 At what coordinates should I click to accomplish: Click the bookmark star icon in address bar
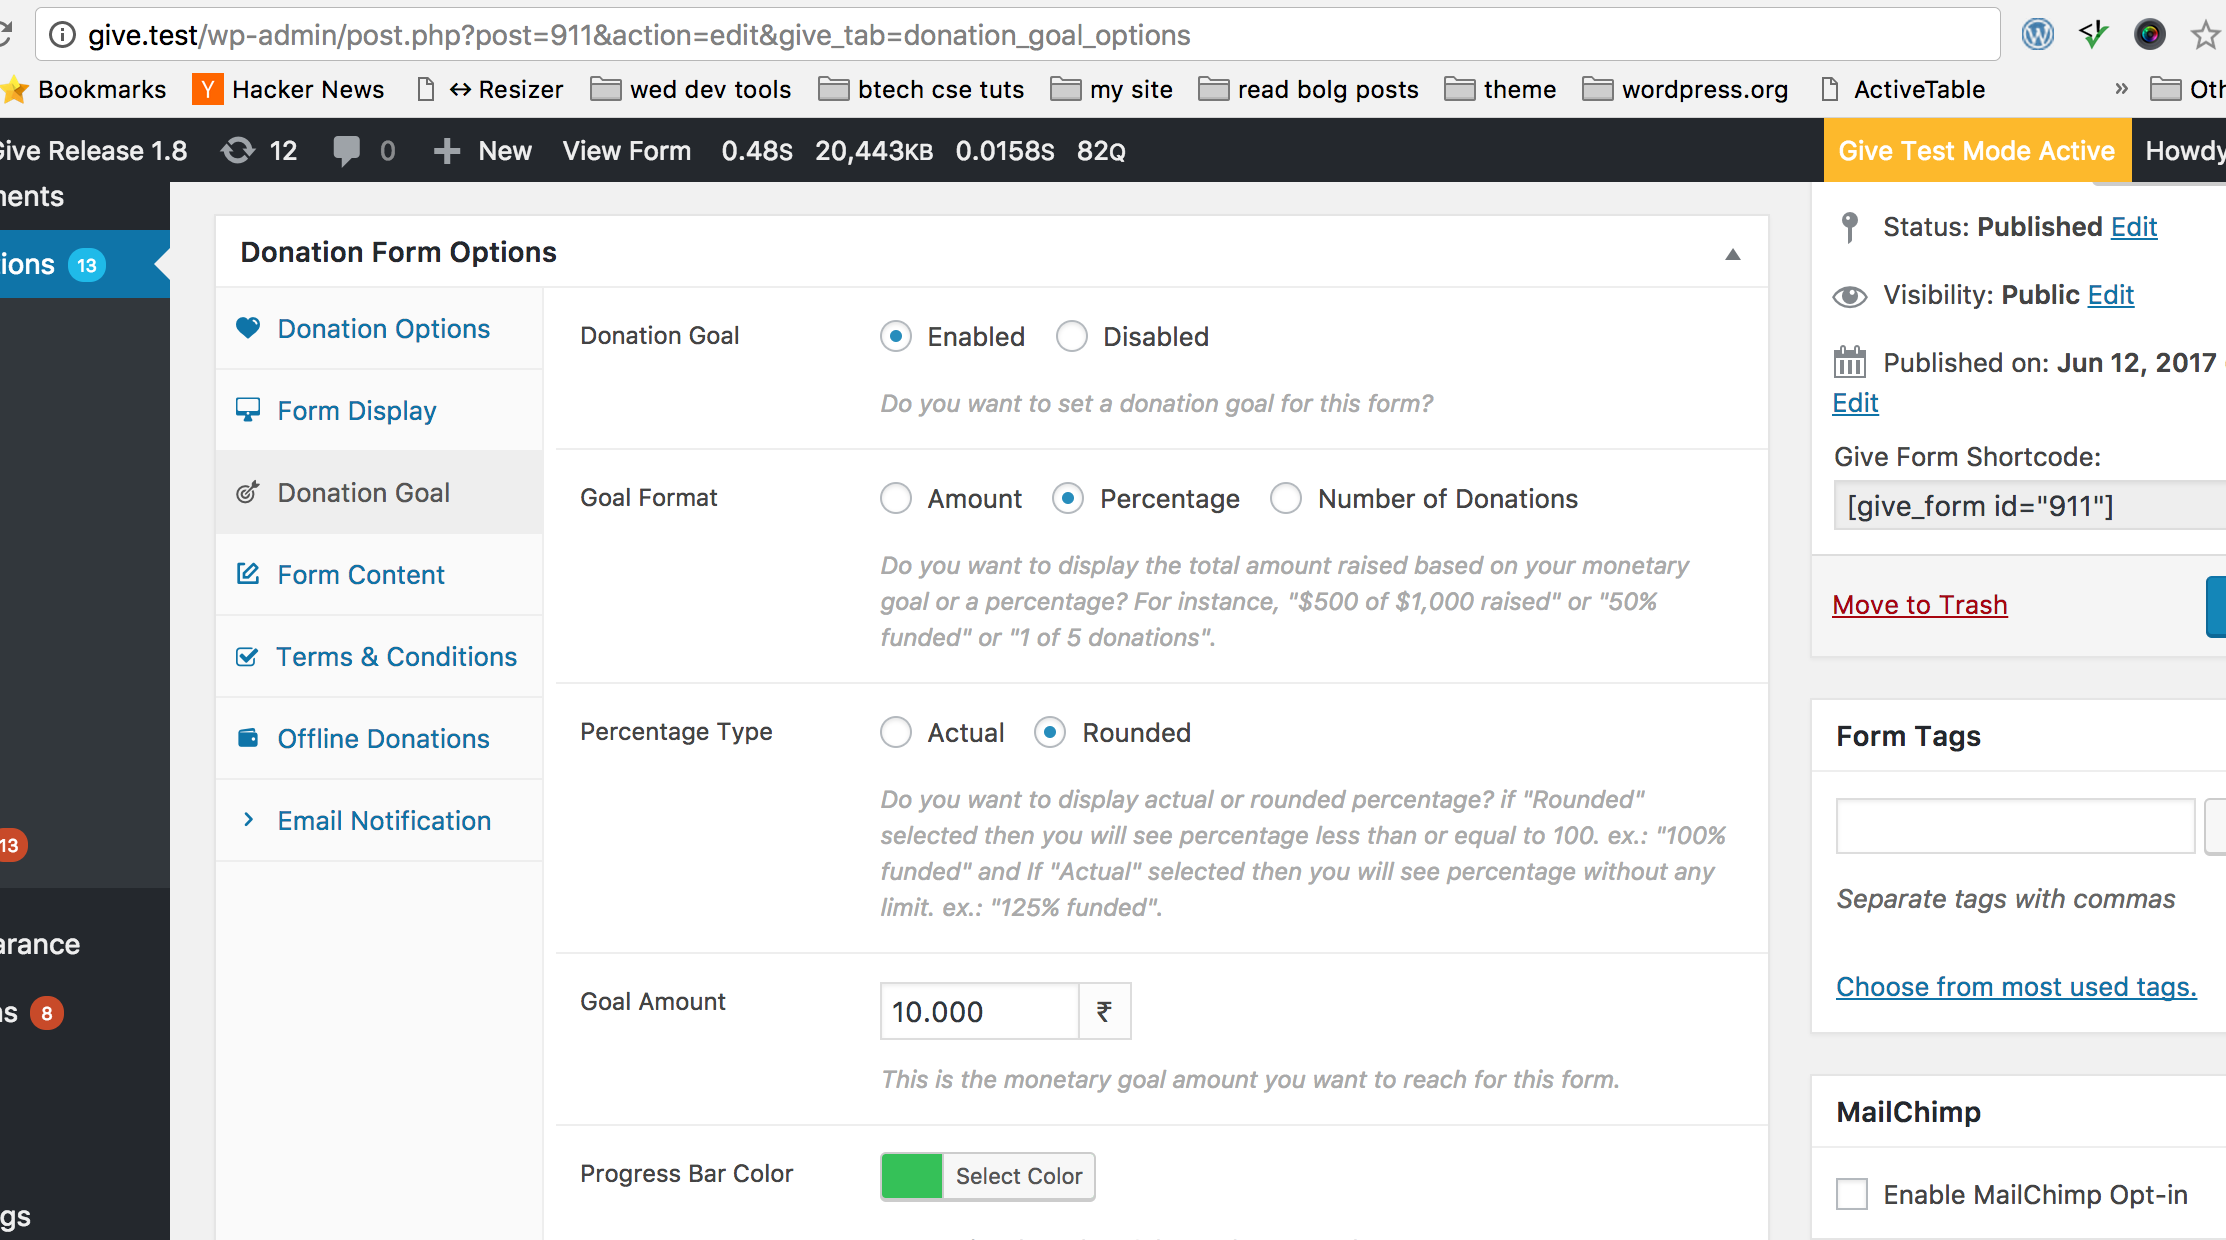pos(2205,34)
